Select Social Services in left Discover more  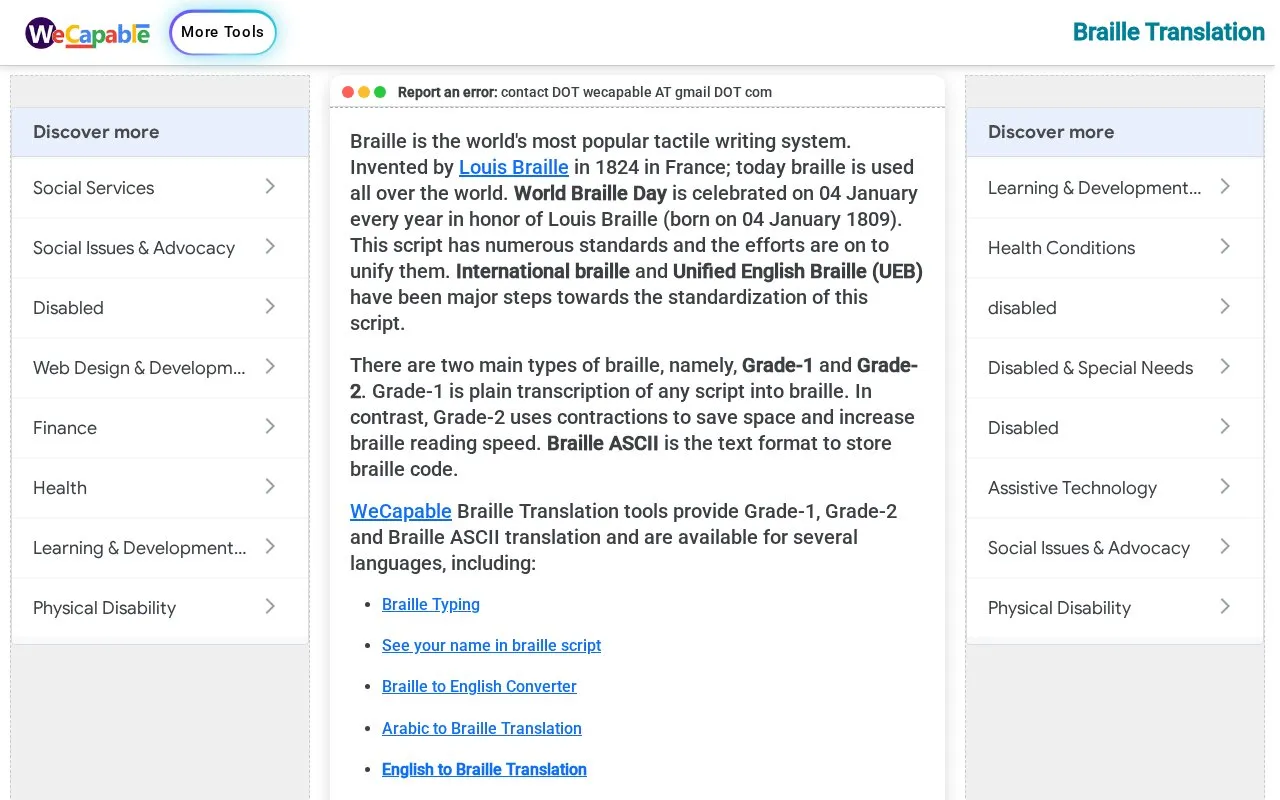160,187
